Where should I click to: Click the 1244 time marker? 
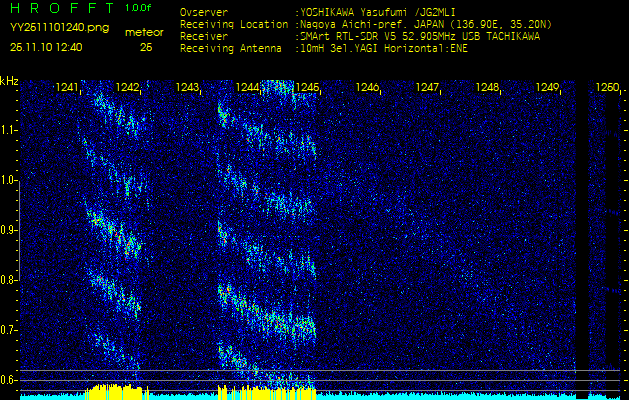click(x=247, y=87)
